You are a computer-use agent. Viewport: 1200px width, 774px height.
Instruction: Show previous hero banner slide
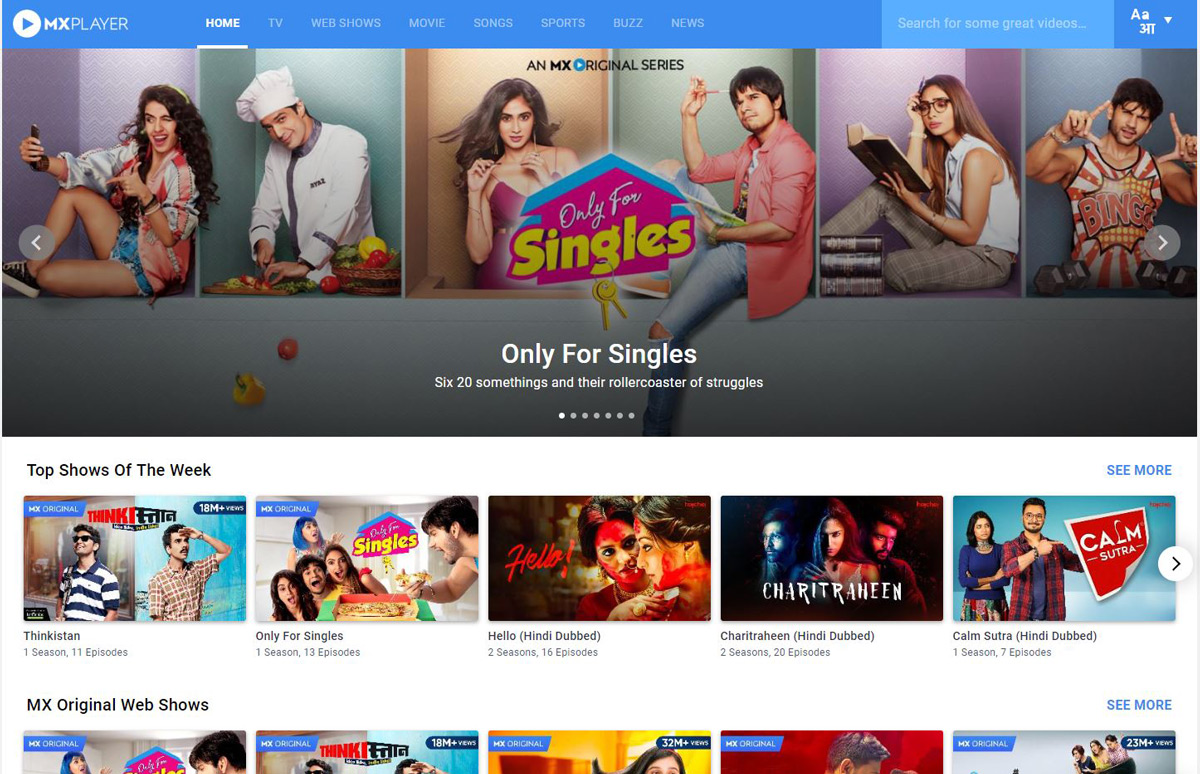37,242
